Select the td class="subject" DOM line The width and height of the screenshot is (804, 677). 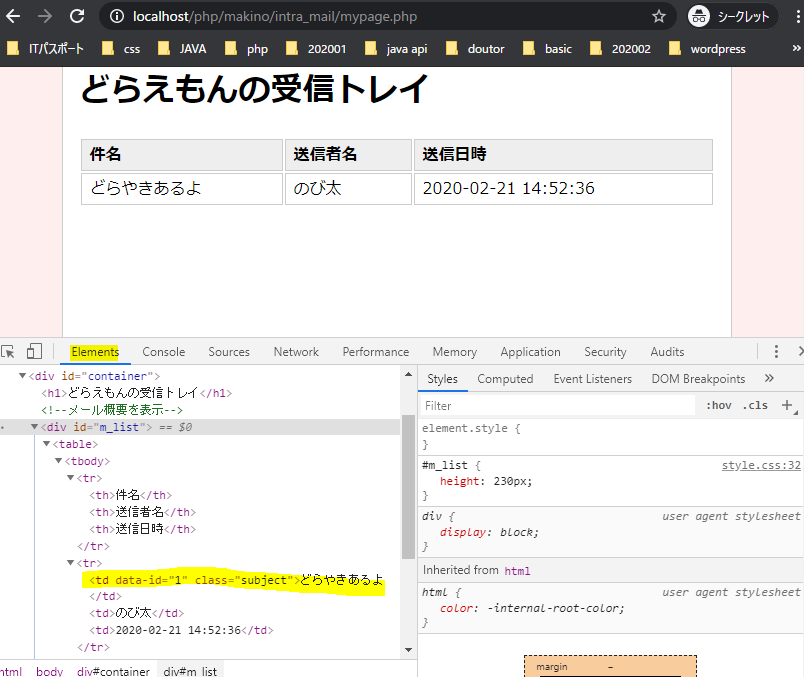(x=236, y=580)
